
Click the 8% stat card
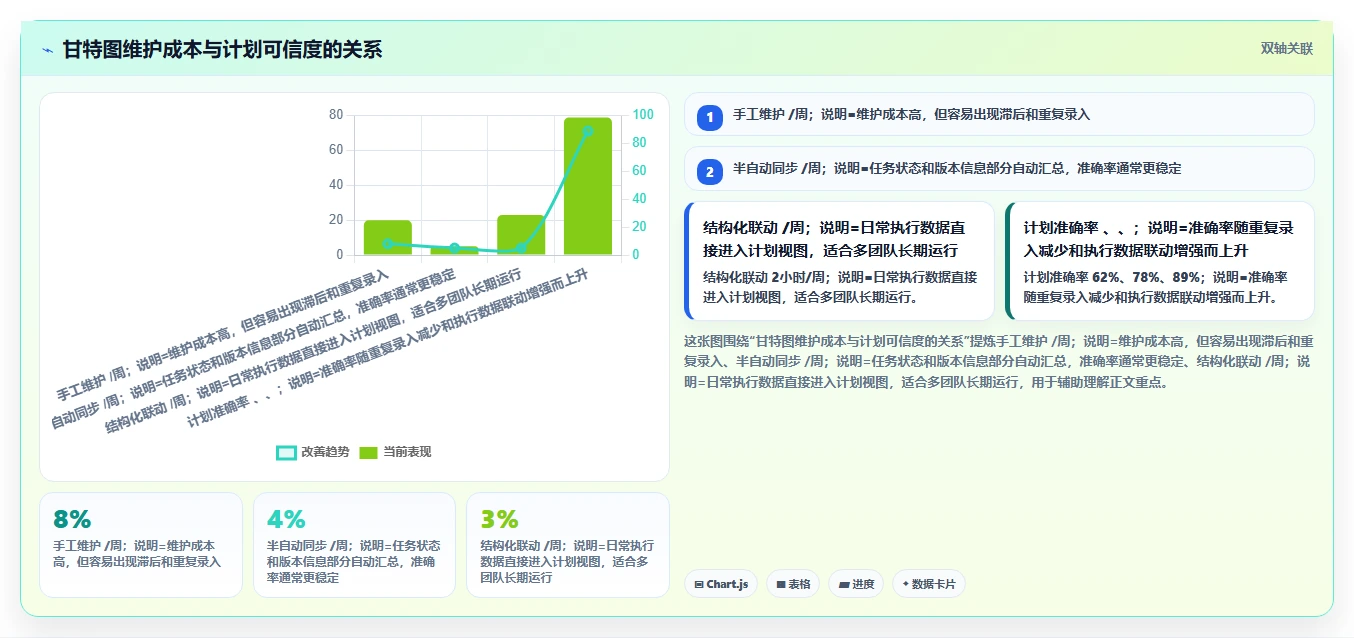tap(141, 545)
